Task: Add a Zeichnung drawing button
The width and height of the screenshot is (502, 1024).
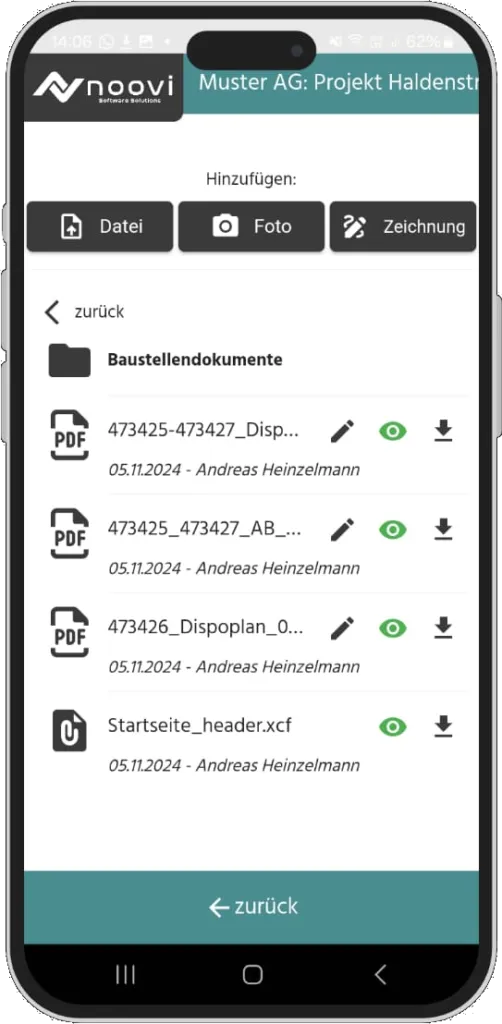Action: click(x=403, y=227)
